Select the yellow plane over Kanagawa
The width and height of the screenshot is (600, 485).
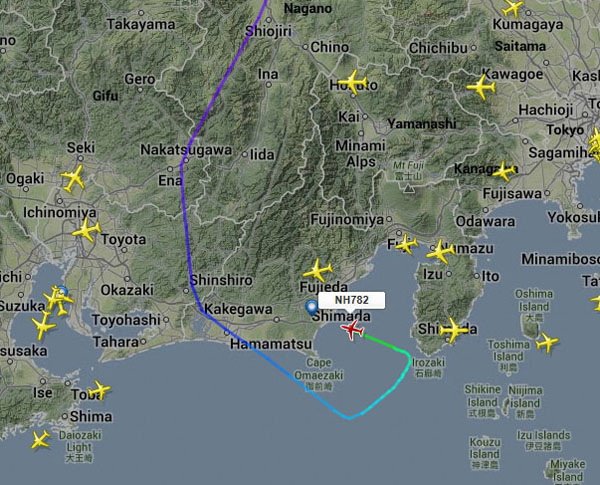504,171
